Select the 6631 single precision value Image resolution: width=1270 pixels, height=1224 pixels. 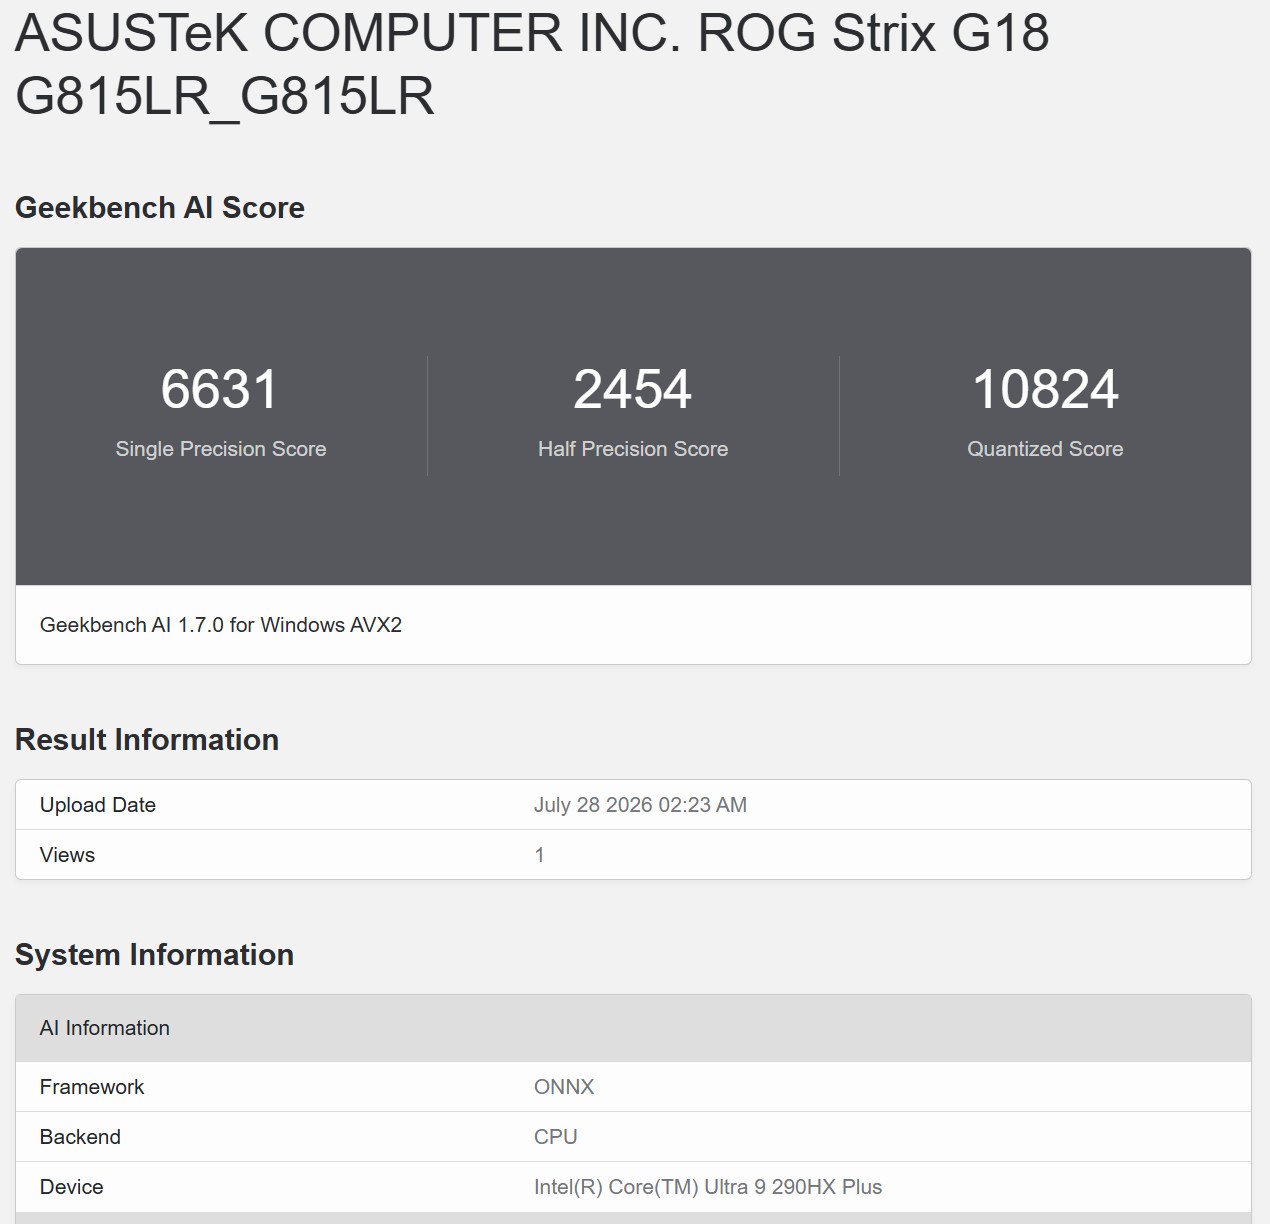click(220, 389)
